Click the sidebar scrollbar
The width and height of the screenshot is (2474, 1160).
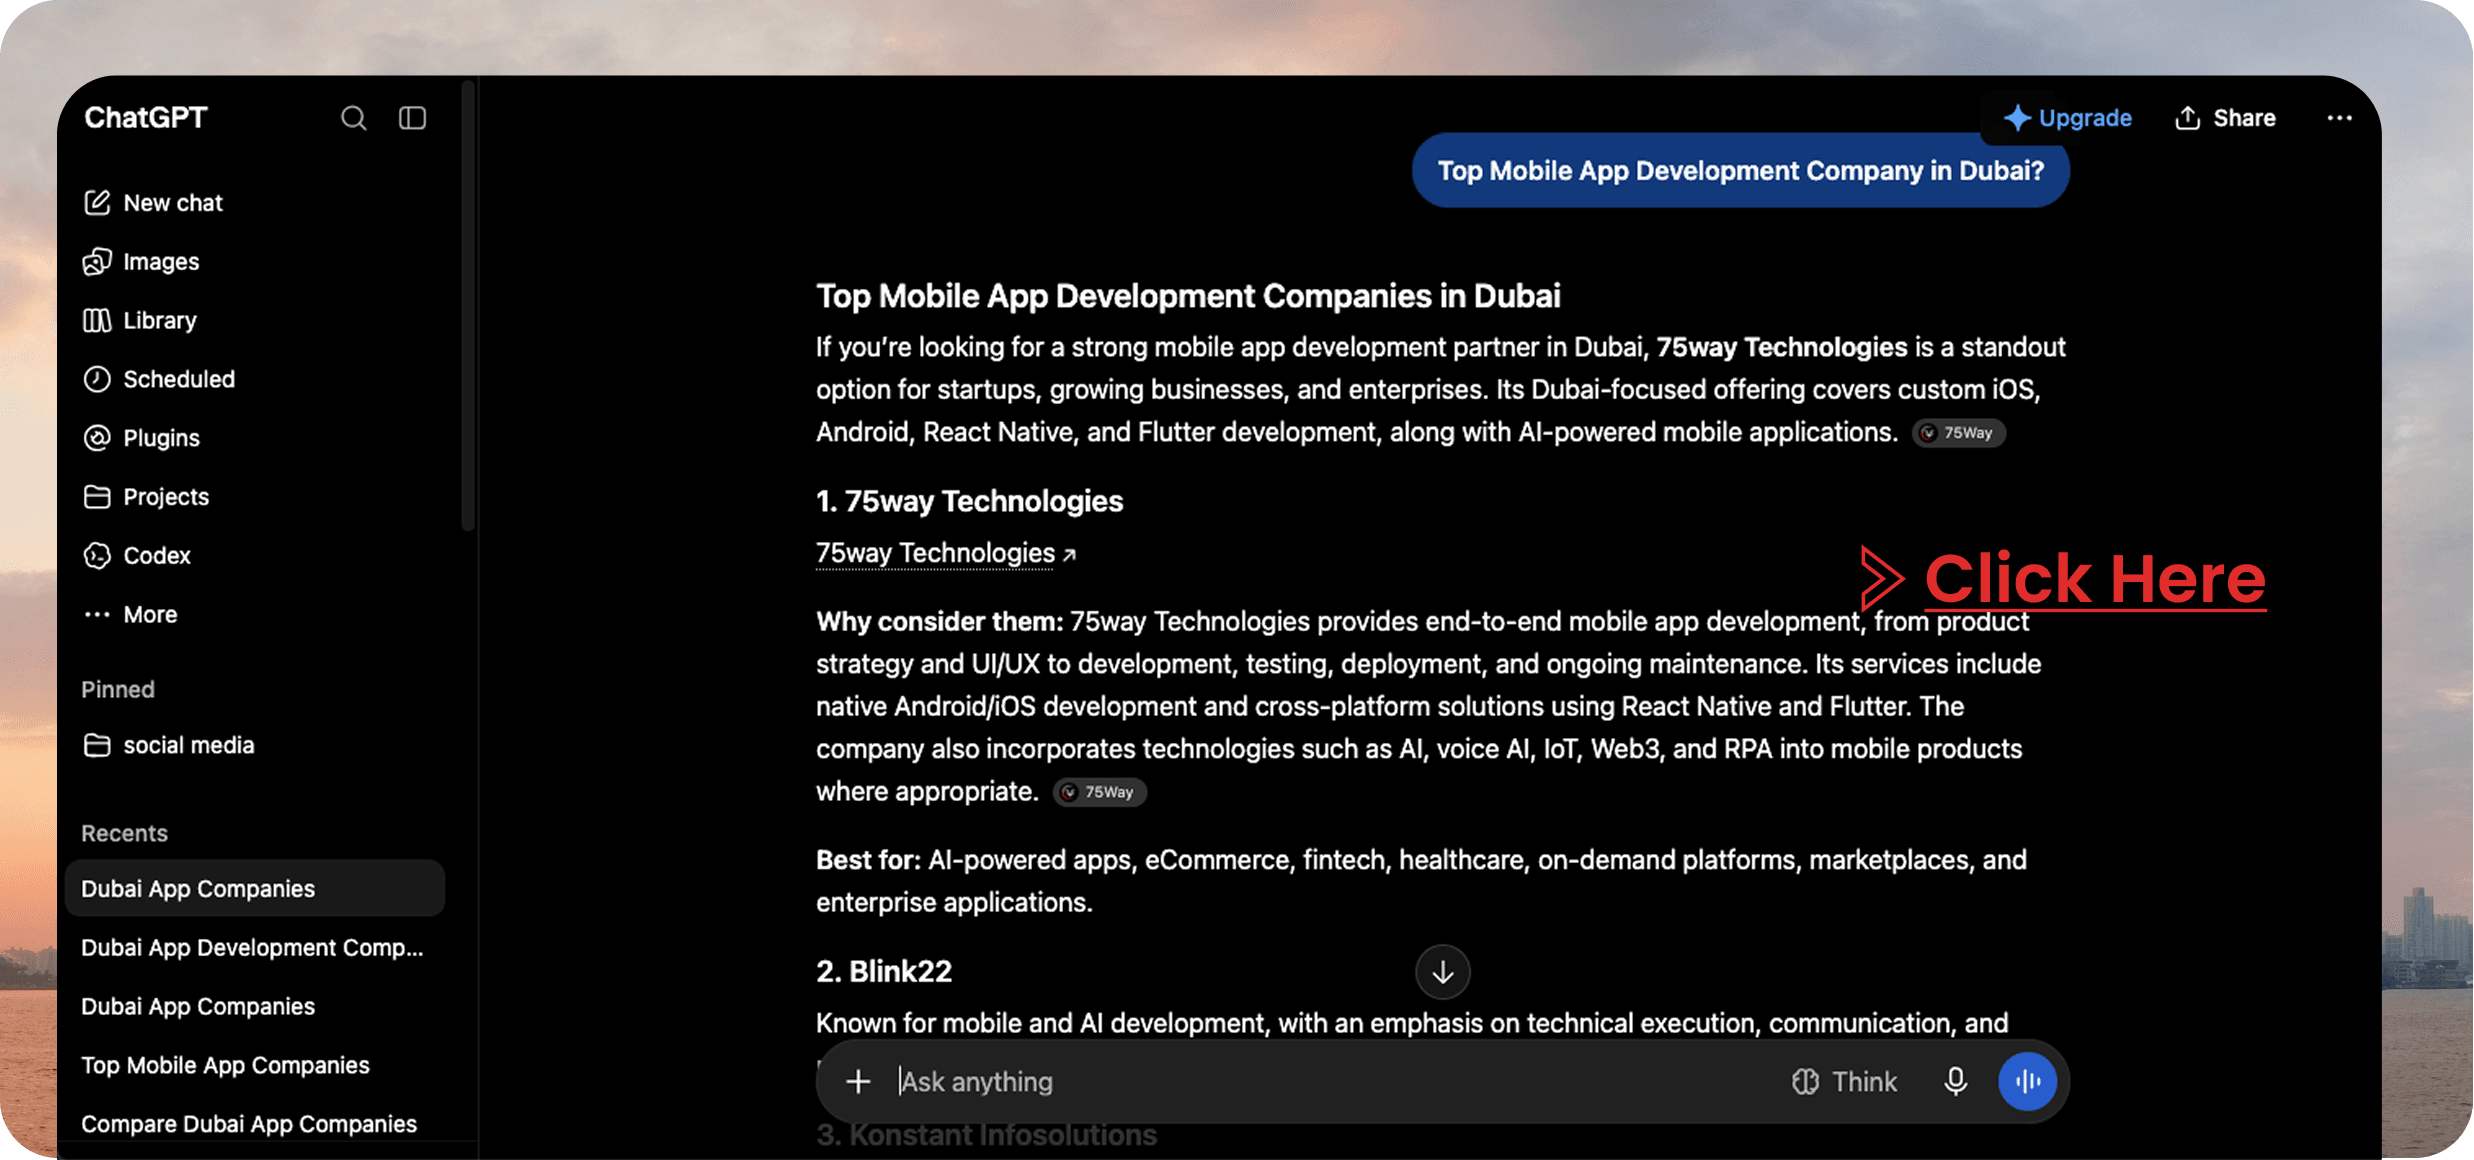(468, 305)
